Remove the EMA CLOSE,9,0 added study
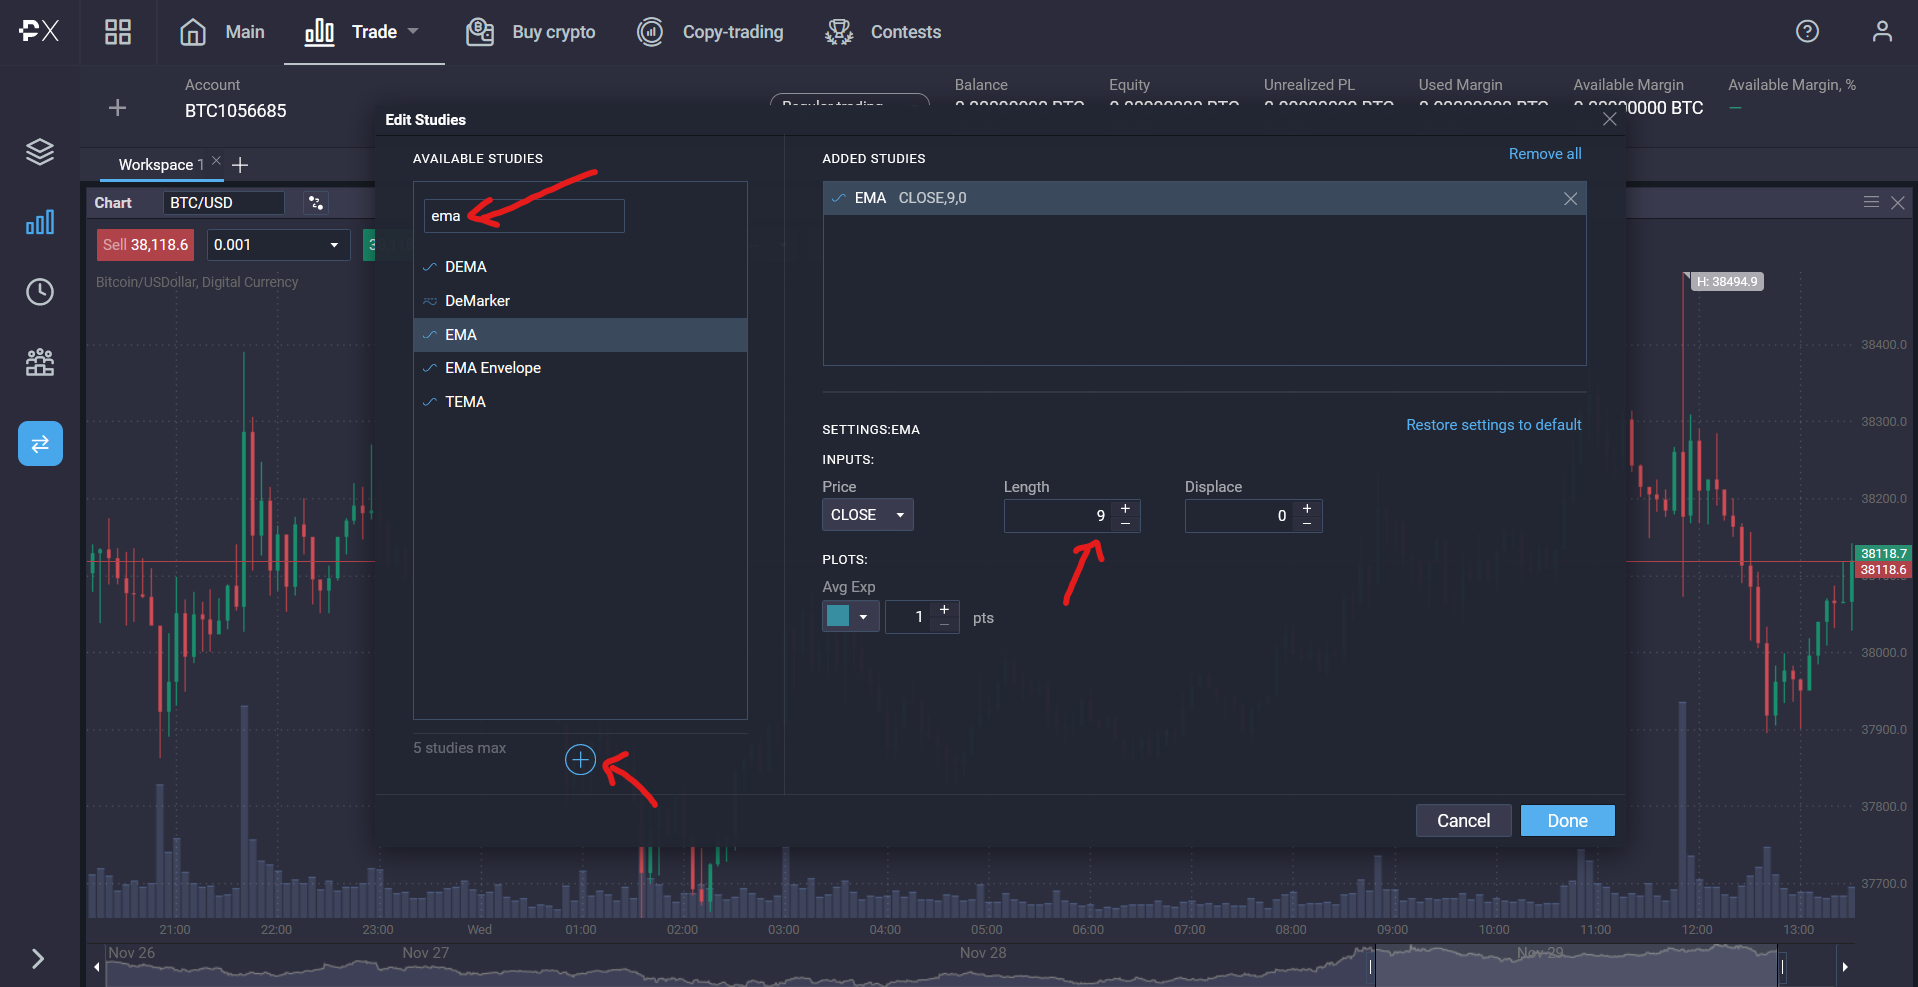This screenshot has height=987, width=1918. point(1570,198)
